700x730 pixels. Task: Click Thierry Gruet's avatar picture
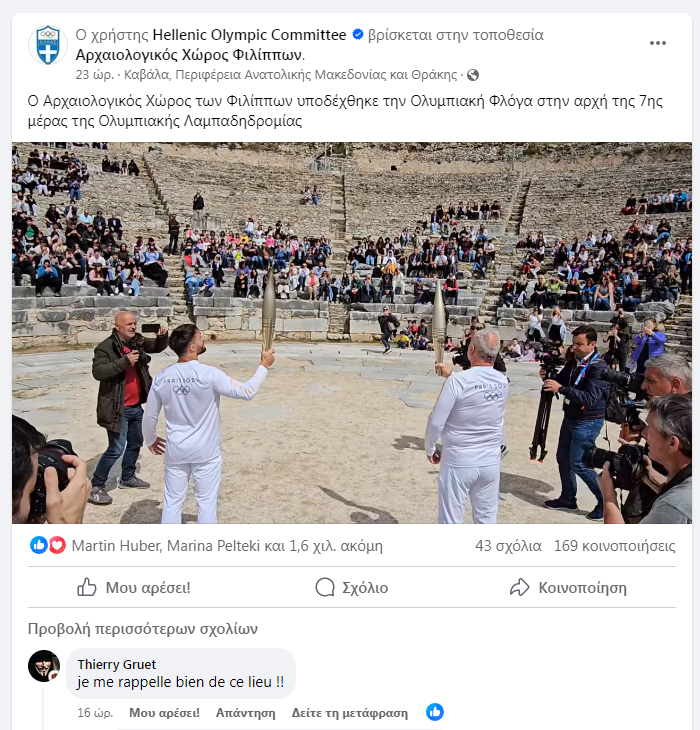[44, 666]
